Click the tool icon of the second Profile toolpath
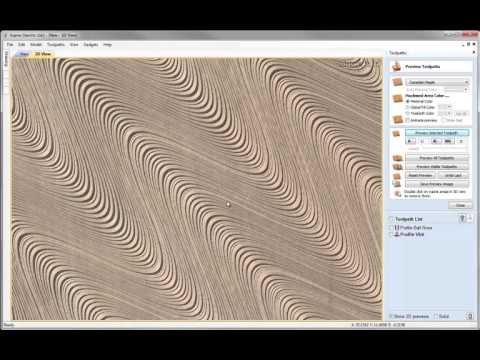This screenshot has height=360, width=480. point(397,234)
